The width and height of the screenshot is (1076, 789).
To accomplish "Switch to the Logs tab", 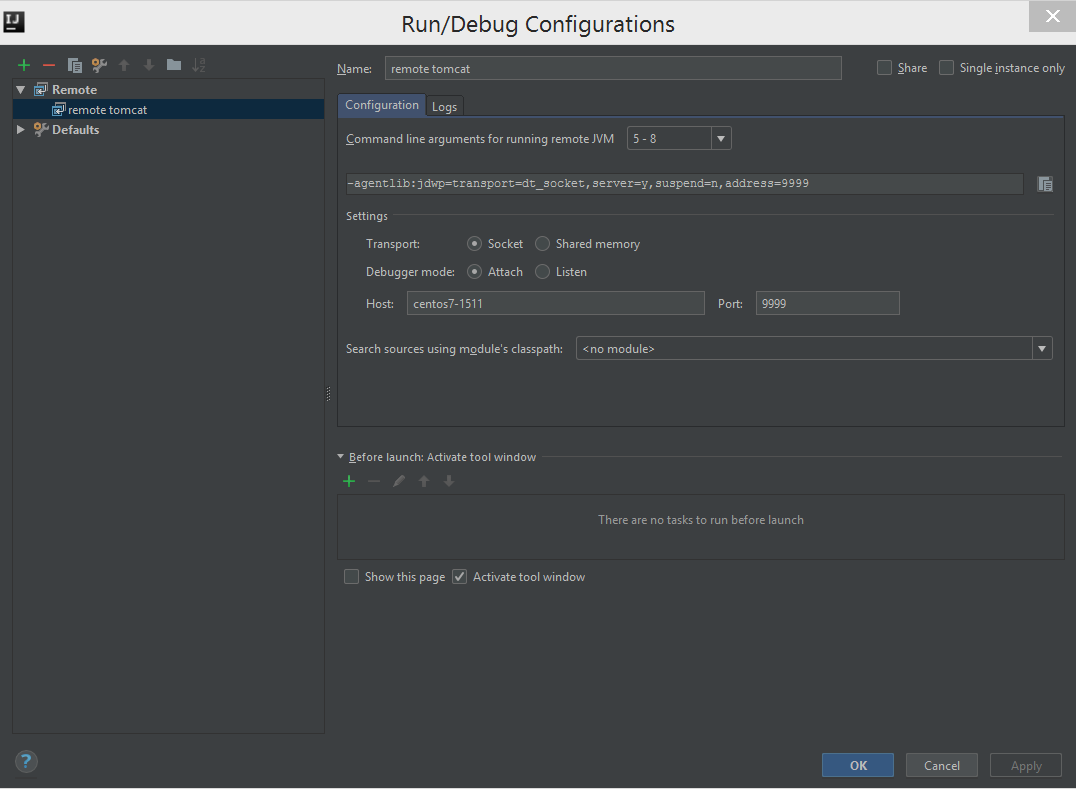I will 444,105.
